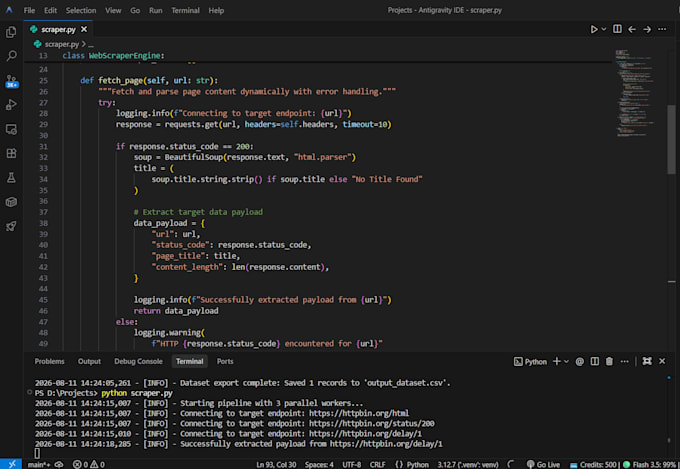Open the Help menu
The height and width of the screenshot is (469, 680).
[216, 10]
